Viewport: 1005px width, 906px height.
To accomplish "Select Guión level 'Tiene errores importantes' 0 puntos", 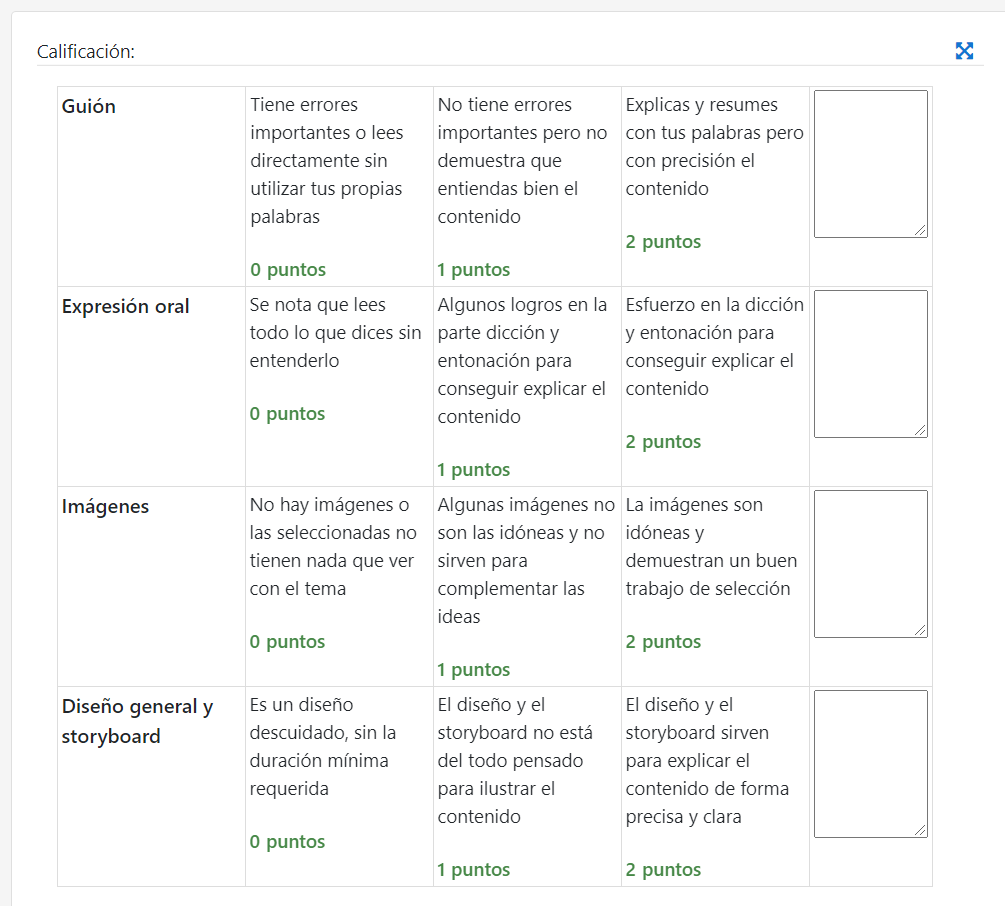I will pyautogui.click(x=339, y=186).
